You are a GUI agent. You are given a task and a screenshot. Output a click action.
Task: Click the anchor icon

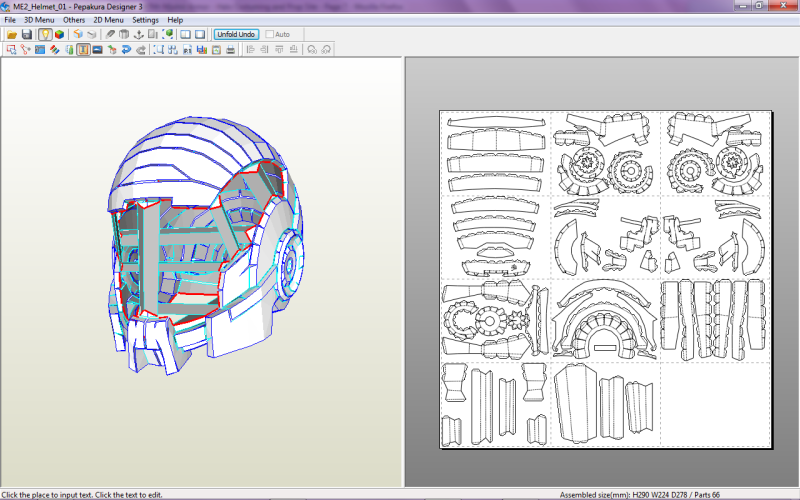[138, 34]
